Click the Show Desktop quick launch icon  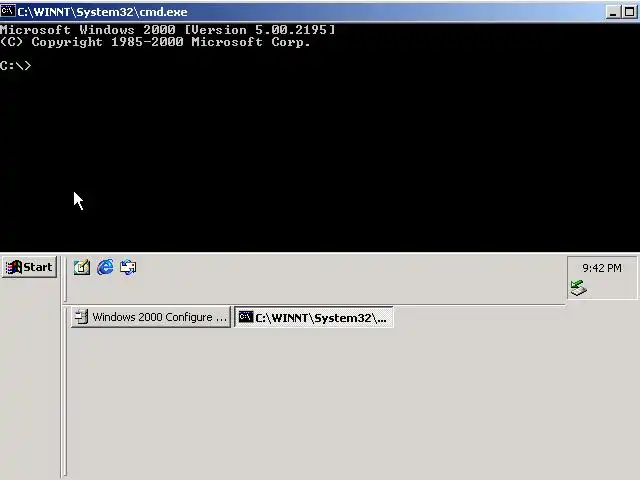[x=82, y=267]
